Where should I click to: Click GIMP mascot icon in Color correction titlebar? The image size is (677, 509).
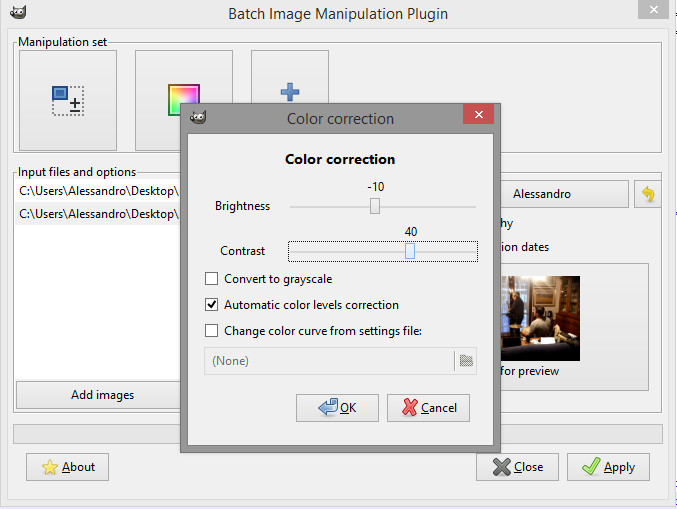point(198,117)
